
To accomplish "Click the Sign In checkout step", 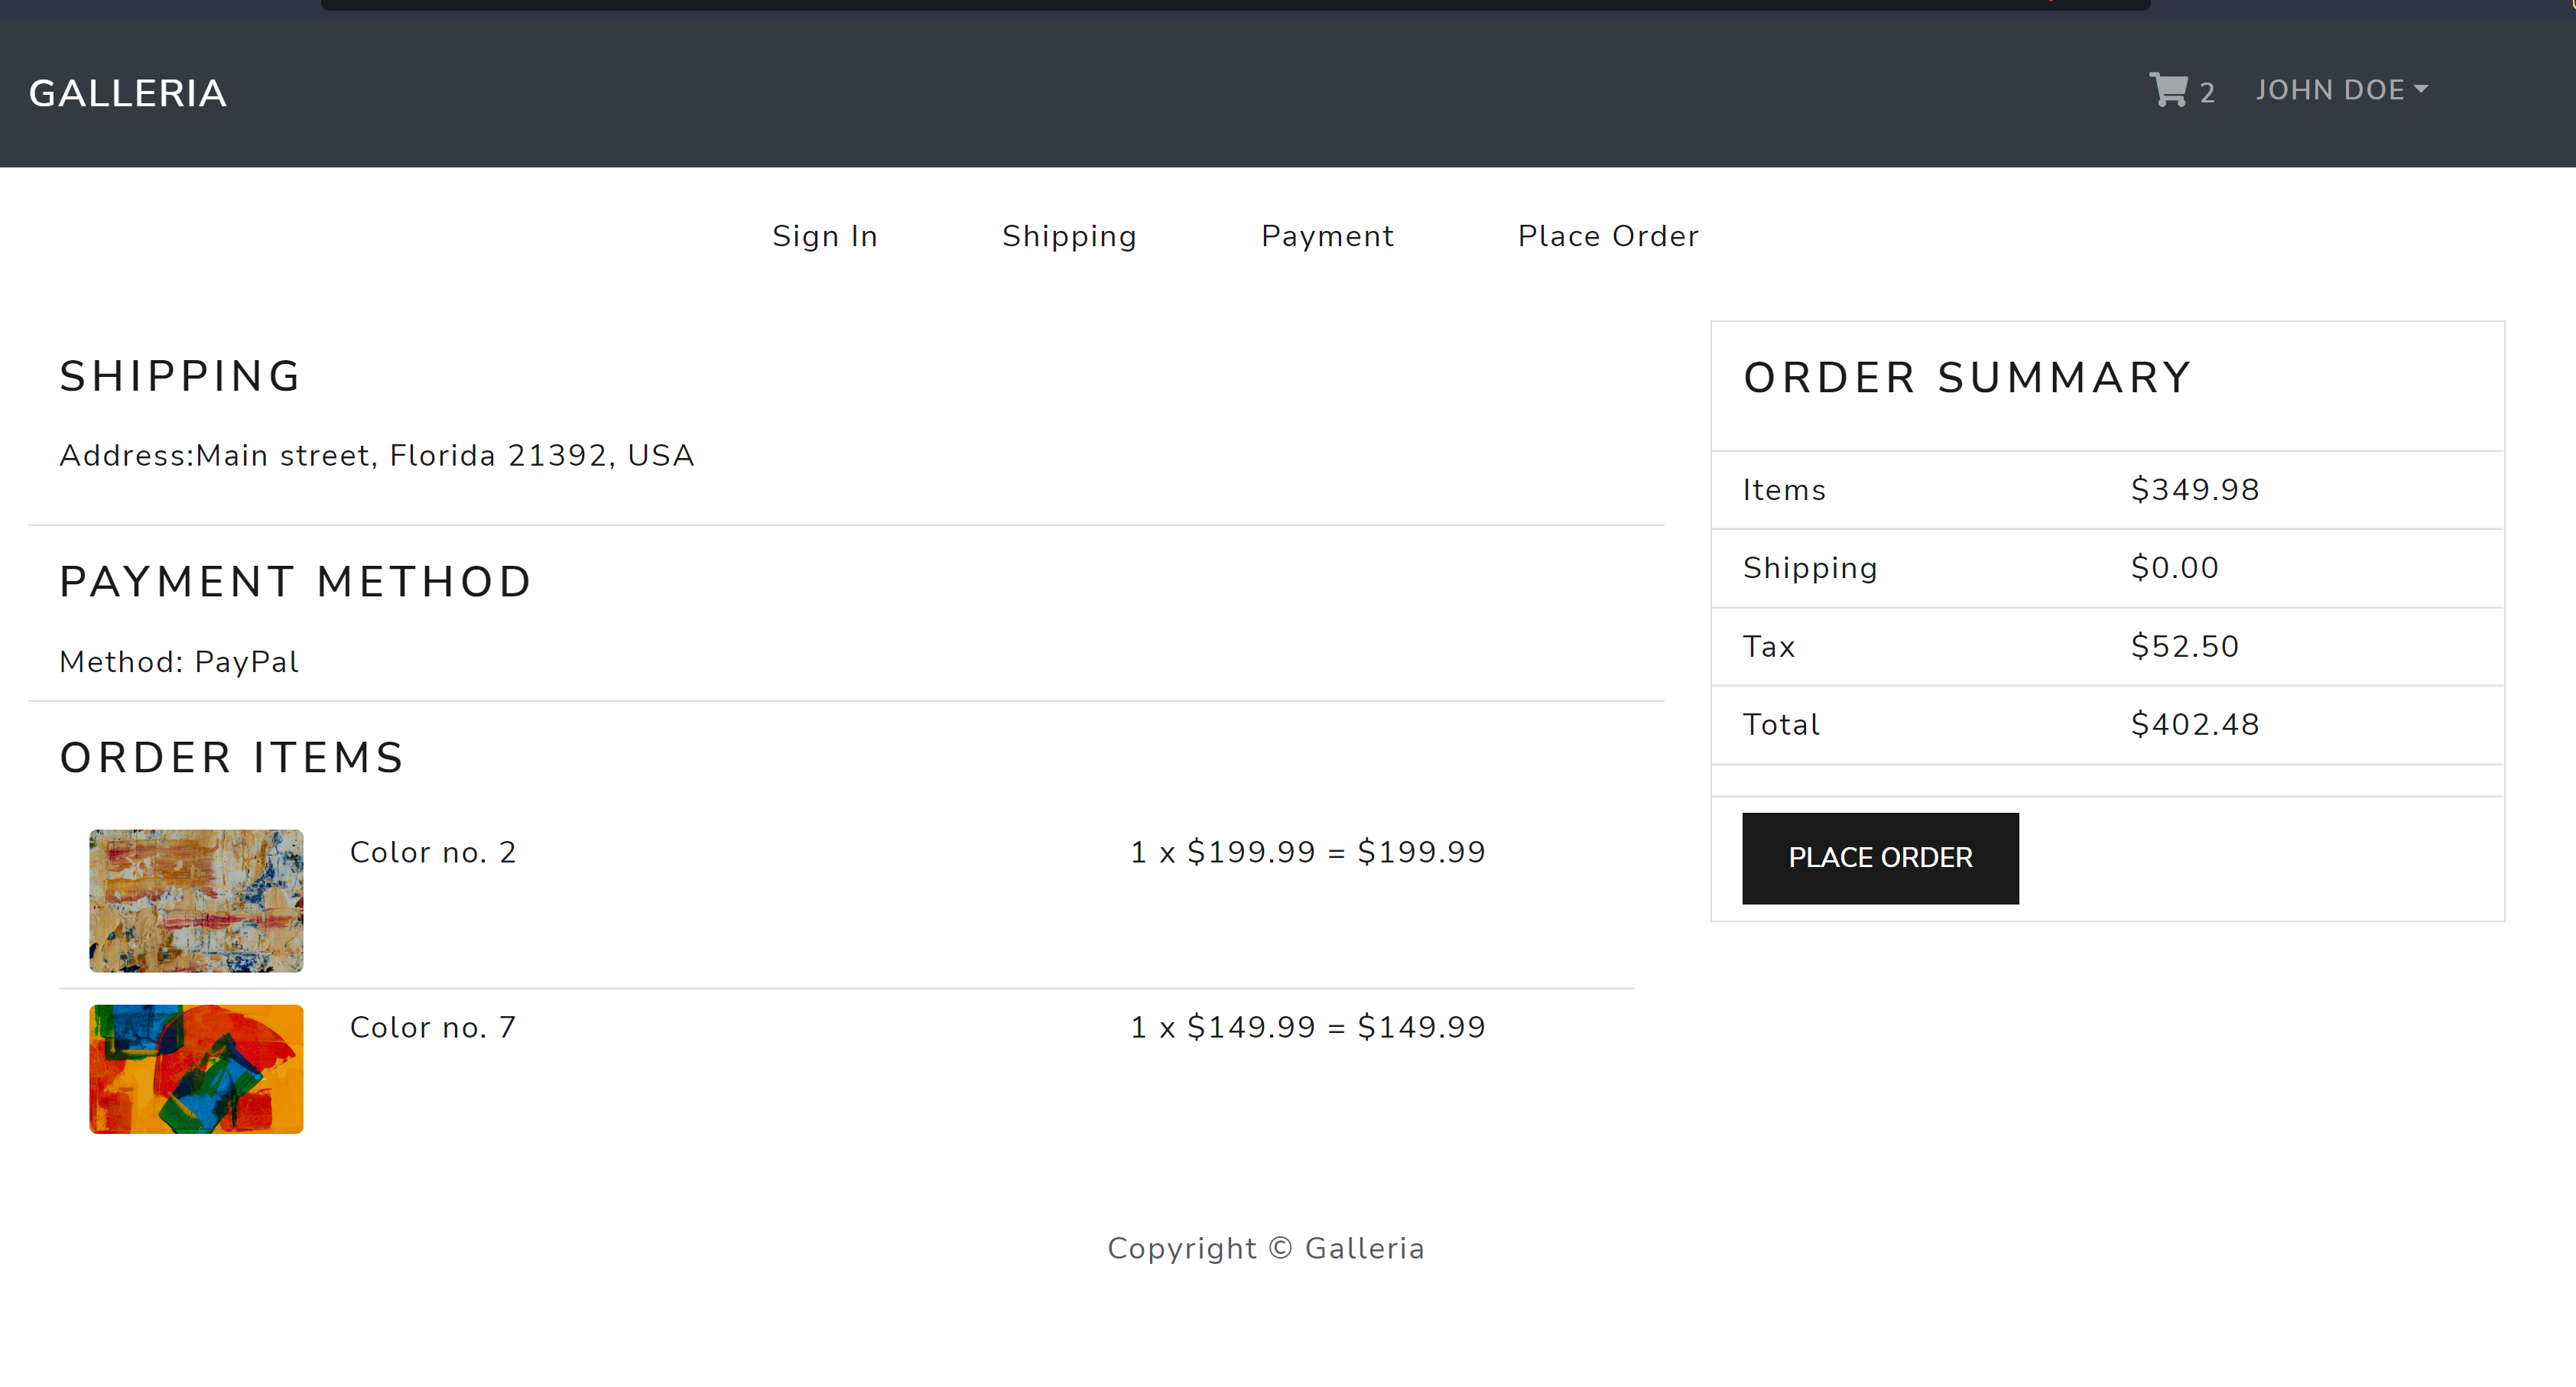I will coord(824,236).
